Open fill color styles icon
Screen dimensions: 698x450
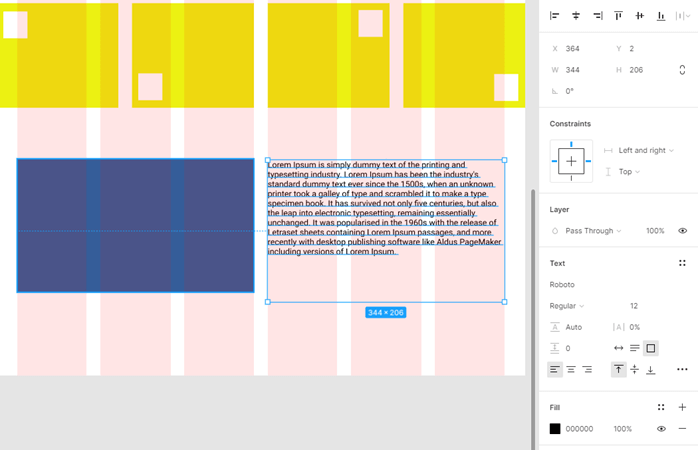tap(661, 407)
